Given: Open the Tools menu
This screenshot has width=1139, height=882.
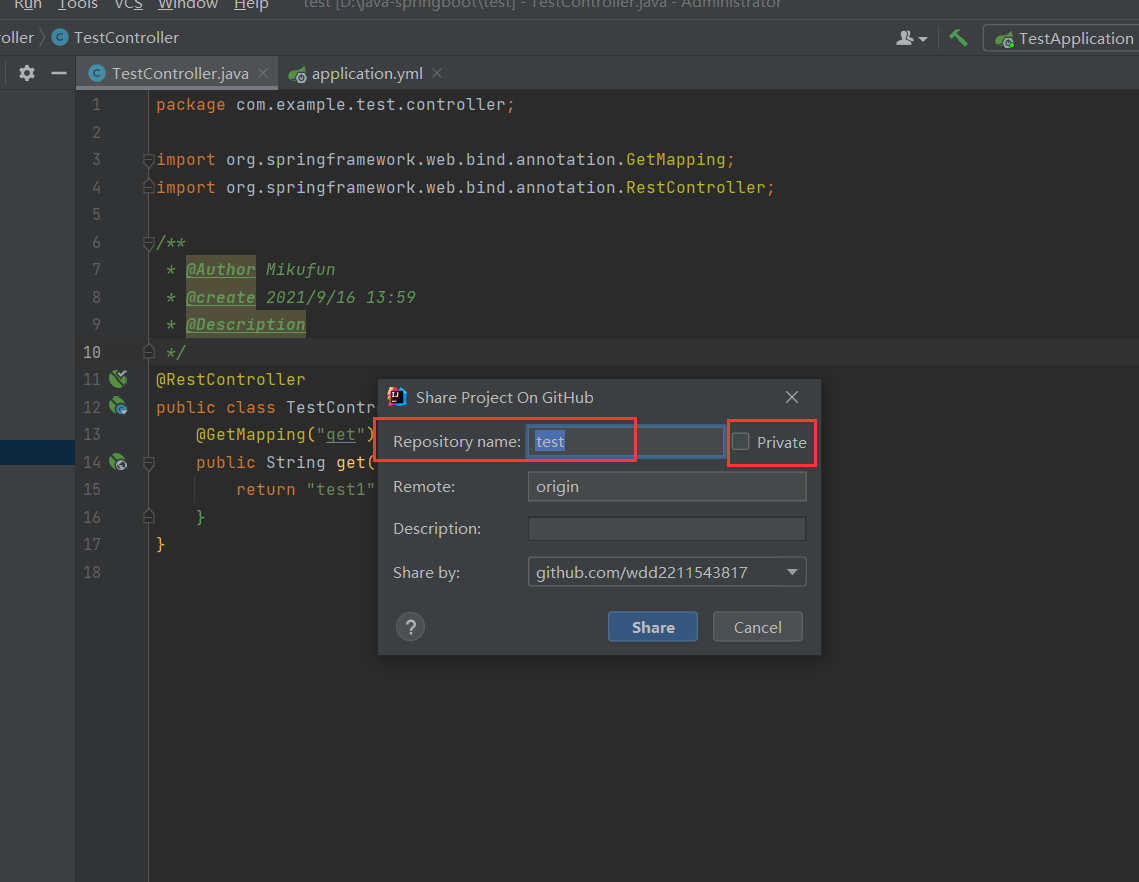Looking at the screenshot, I should click(x=78, y=5).
